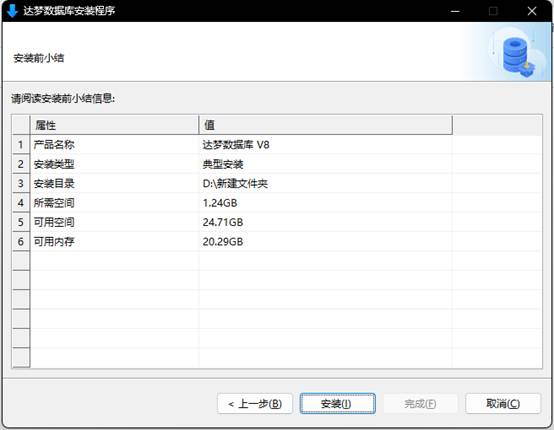
Task: Select the 达梦数据库 V8 value cell
Action: coord(325,145)
